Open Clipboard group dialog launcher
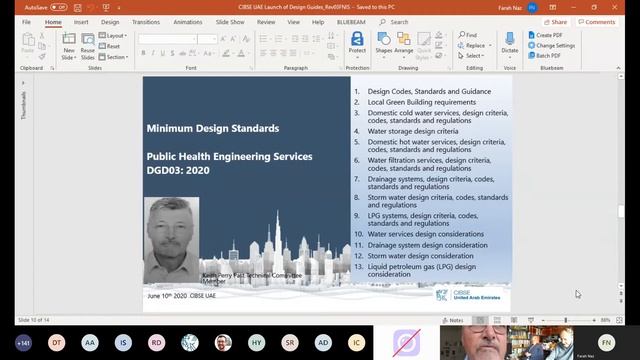The height and width of the screenshot is (360, 640). pyautogui.click(x=52, y=68)
